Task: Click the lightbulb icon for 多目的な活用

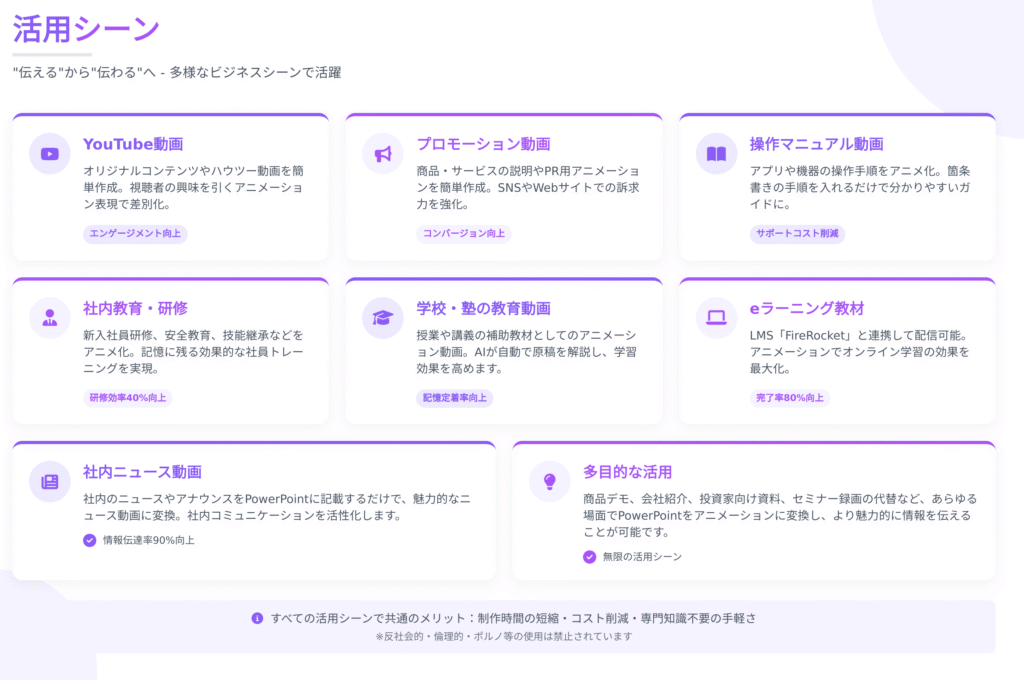Action: [x=550, y=481]
